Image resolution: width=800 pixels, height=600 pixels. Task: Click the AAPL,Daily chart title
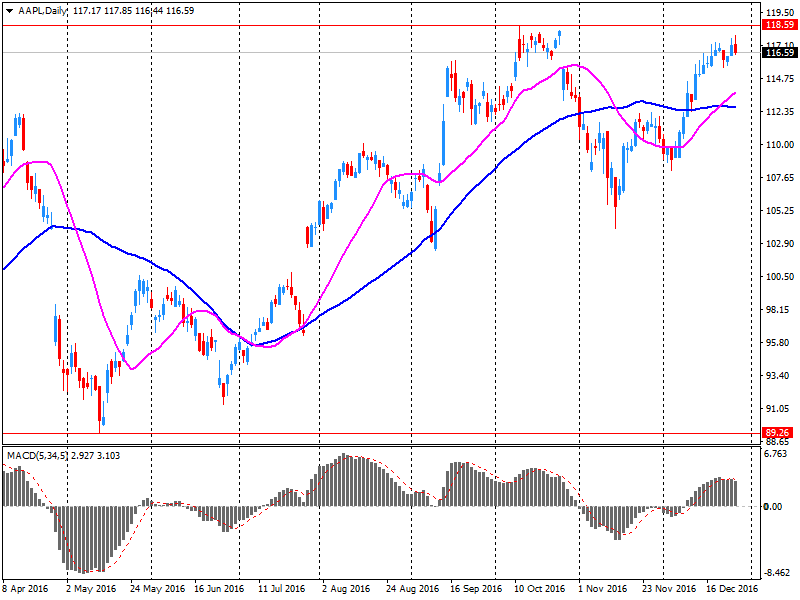(43, 10)
